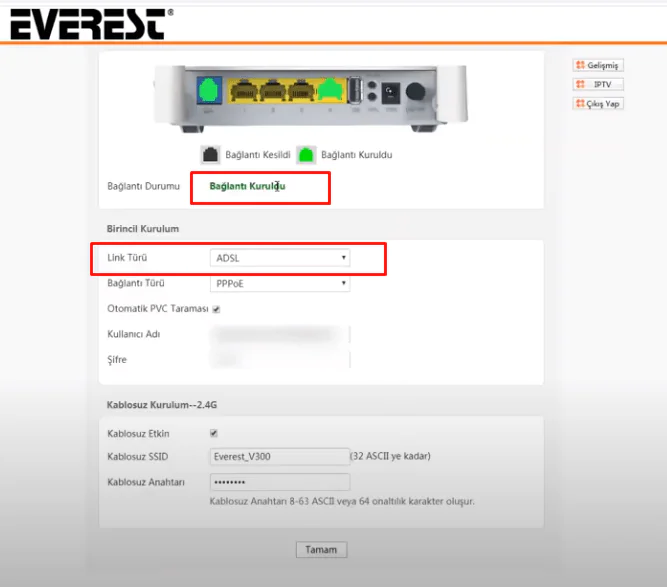Click the Kablosuz Kurulum--2.4G heading
Image resolution: width=667 pixels, height=587 pixels.
pos(162,405)
